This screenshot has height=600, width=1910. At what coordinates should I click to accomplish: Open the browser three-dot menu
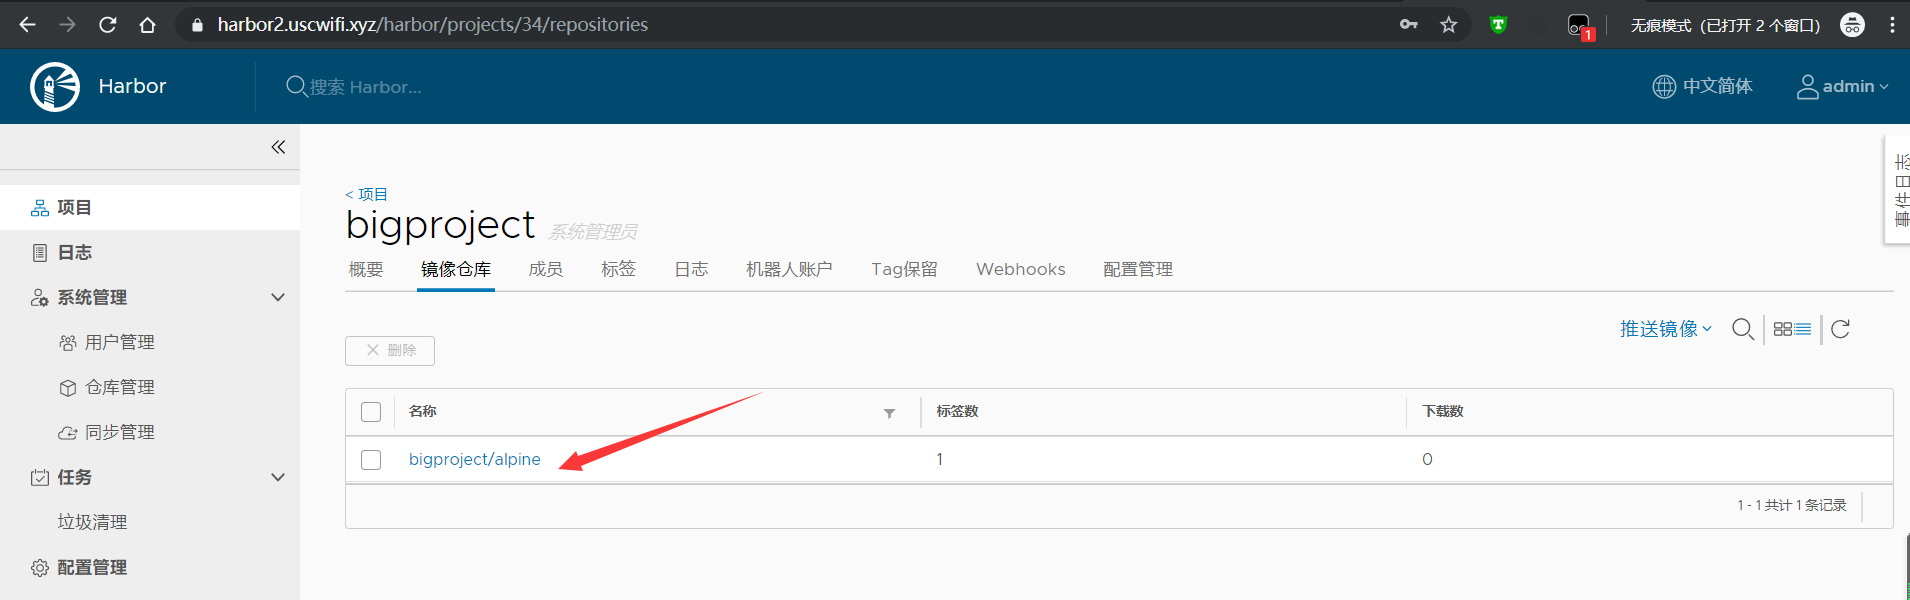coord(1892,25)
